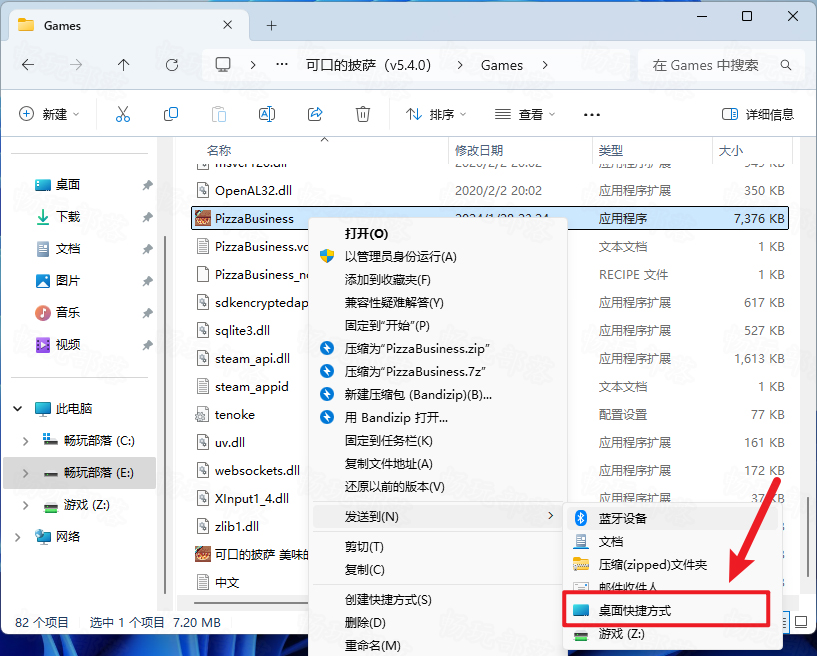Screen dimensions: 817x656
Task: Open the 查看 view dropdown
Action: click(x=525, y=114)
